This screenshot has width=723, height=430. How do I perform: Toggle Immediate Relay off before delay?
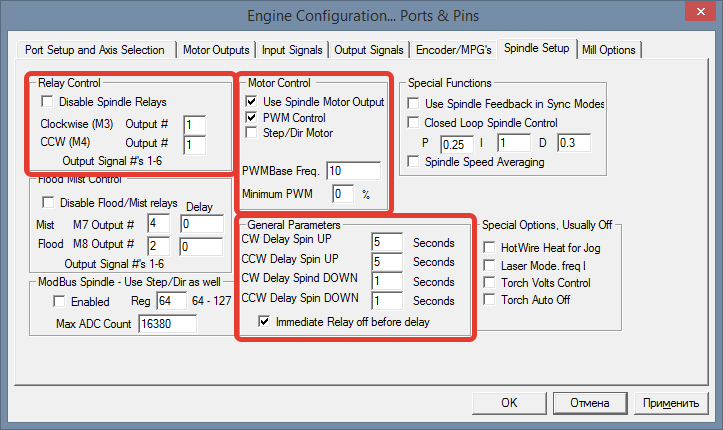click(264, 322)
